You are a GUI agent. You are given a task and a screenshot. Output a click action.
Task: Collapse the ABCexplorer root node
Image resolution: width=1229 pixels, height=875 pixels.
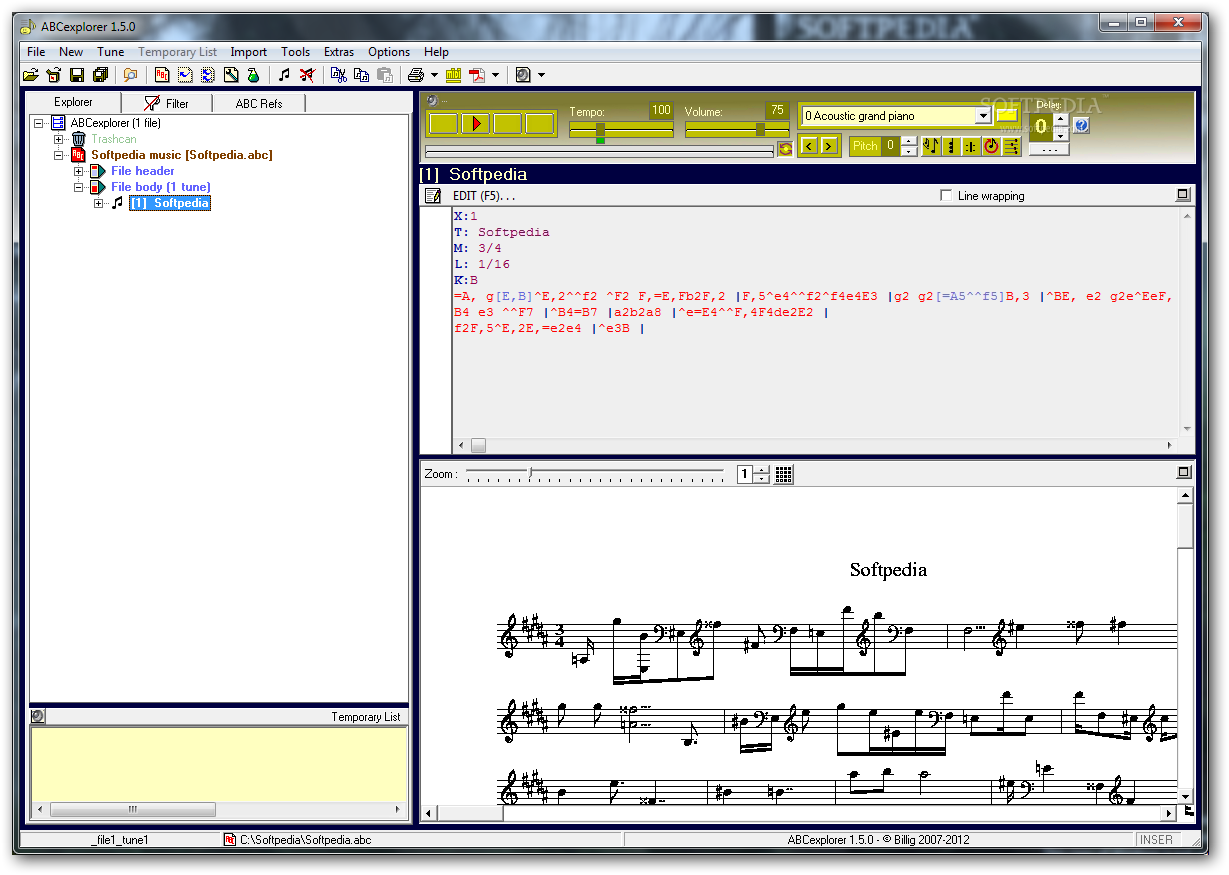click(x=38, y=123)
